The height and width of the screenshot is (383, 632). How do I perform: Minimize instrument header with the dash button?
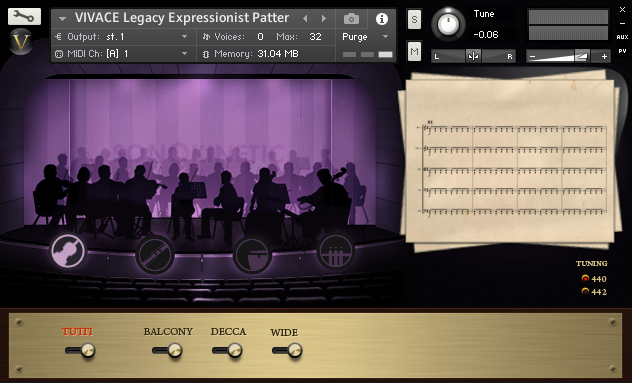pyautogui.click(x=622, y=23)
